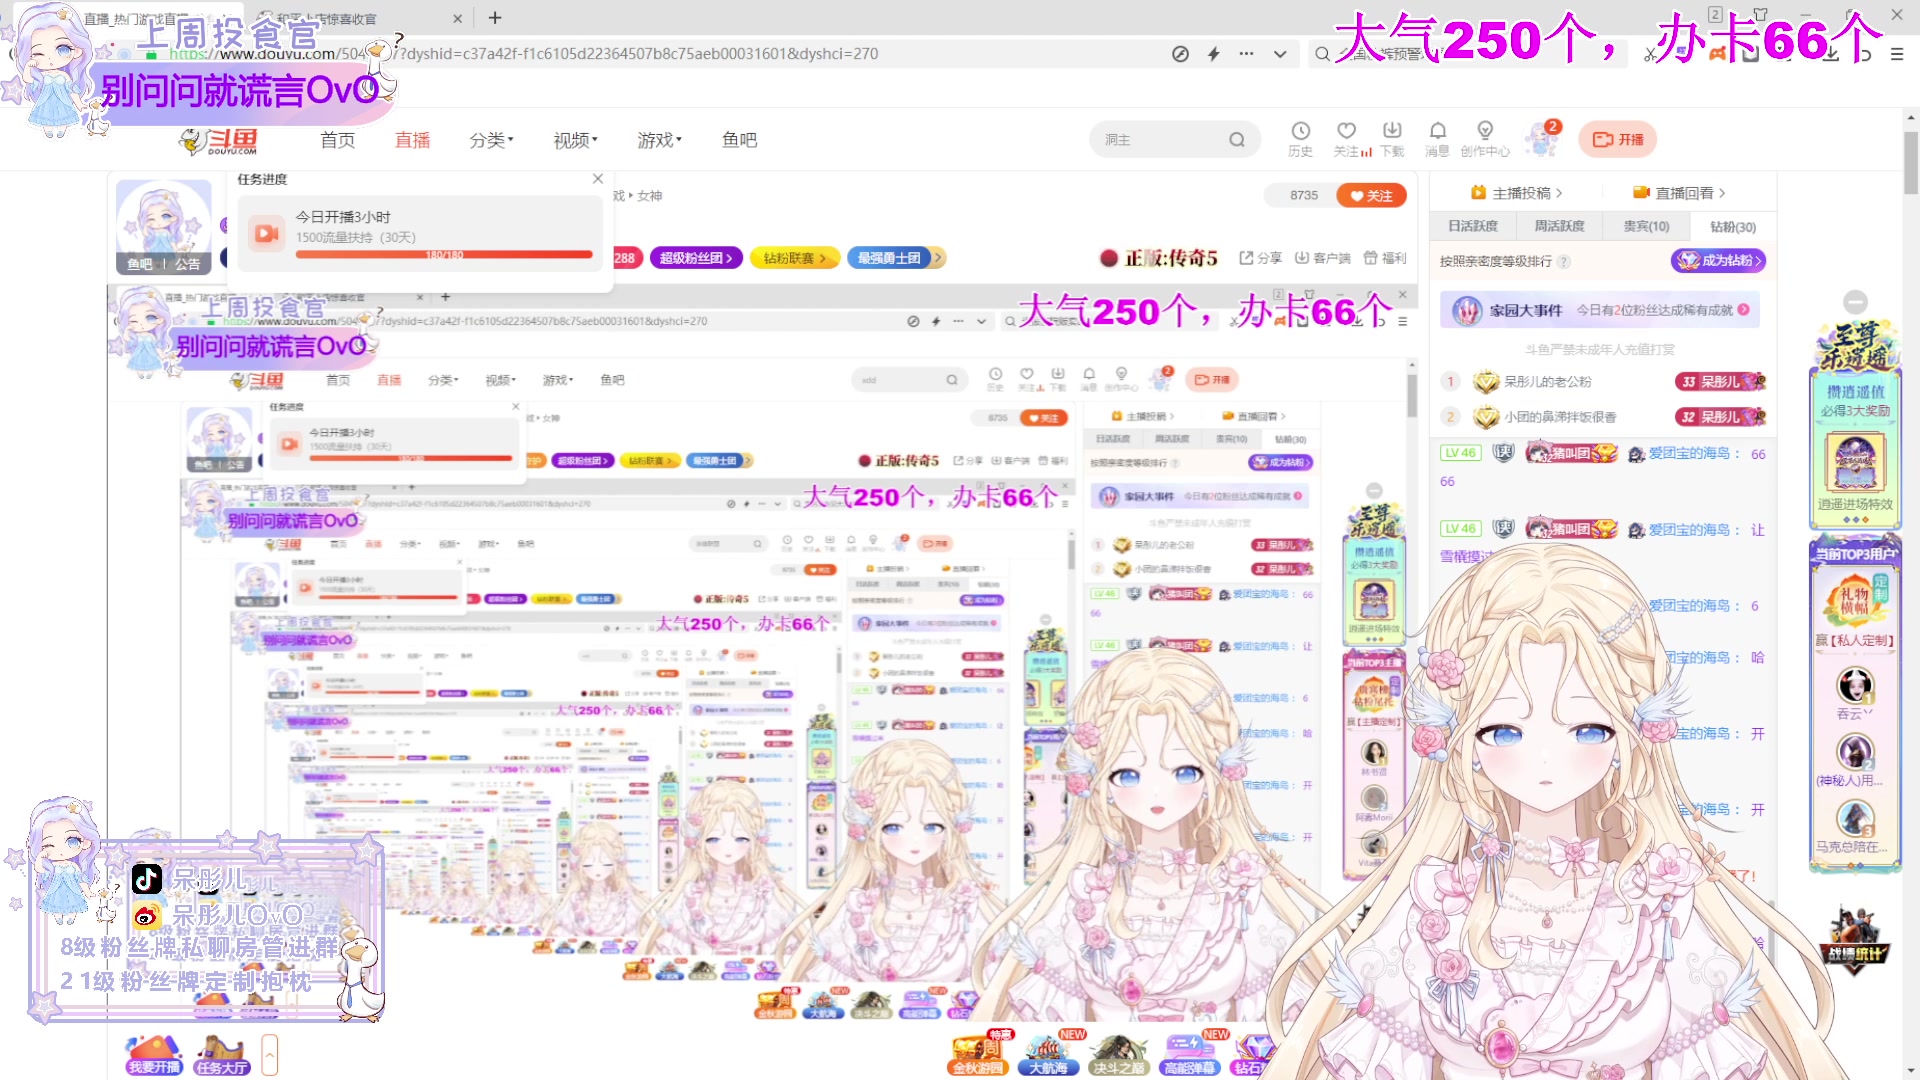The width and height of the screenshot is (1920, 1080).
Task: Click browser hamburger menu icon
Action: [1897, 54]
